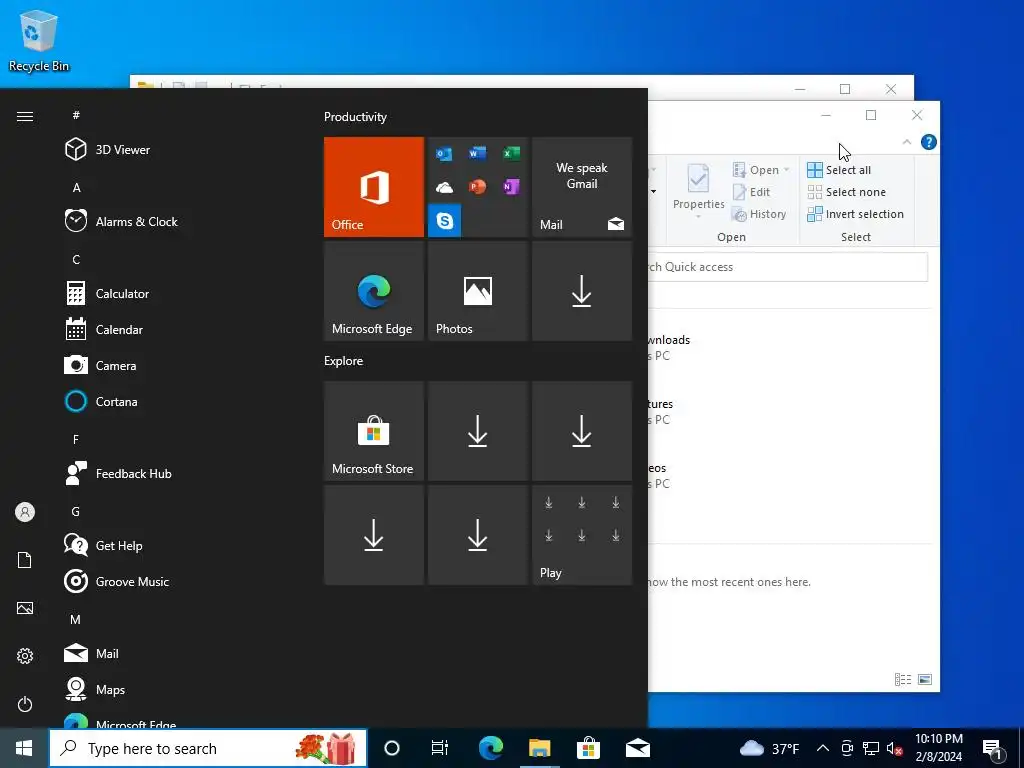1024x768 pixels.
Task: Click the Skype icon in Office group tile
Action: pyautogui.click(x=445, y=221)
